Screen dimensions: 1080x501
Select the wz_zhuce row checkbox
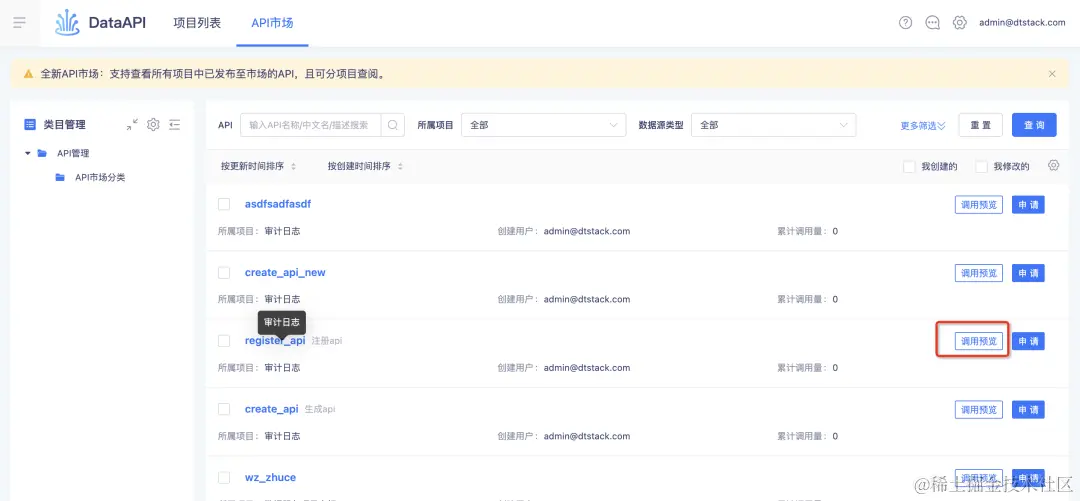pos(224,477)
